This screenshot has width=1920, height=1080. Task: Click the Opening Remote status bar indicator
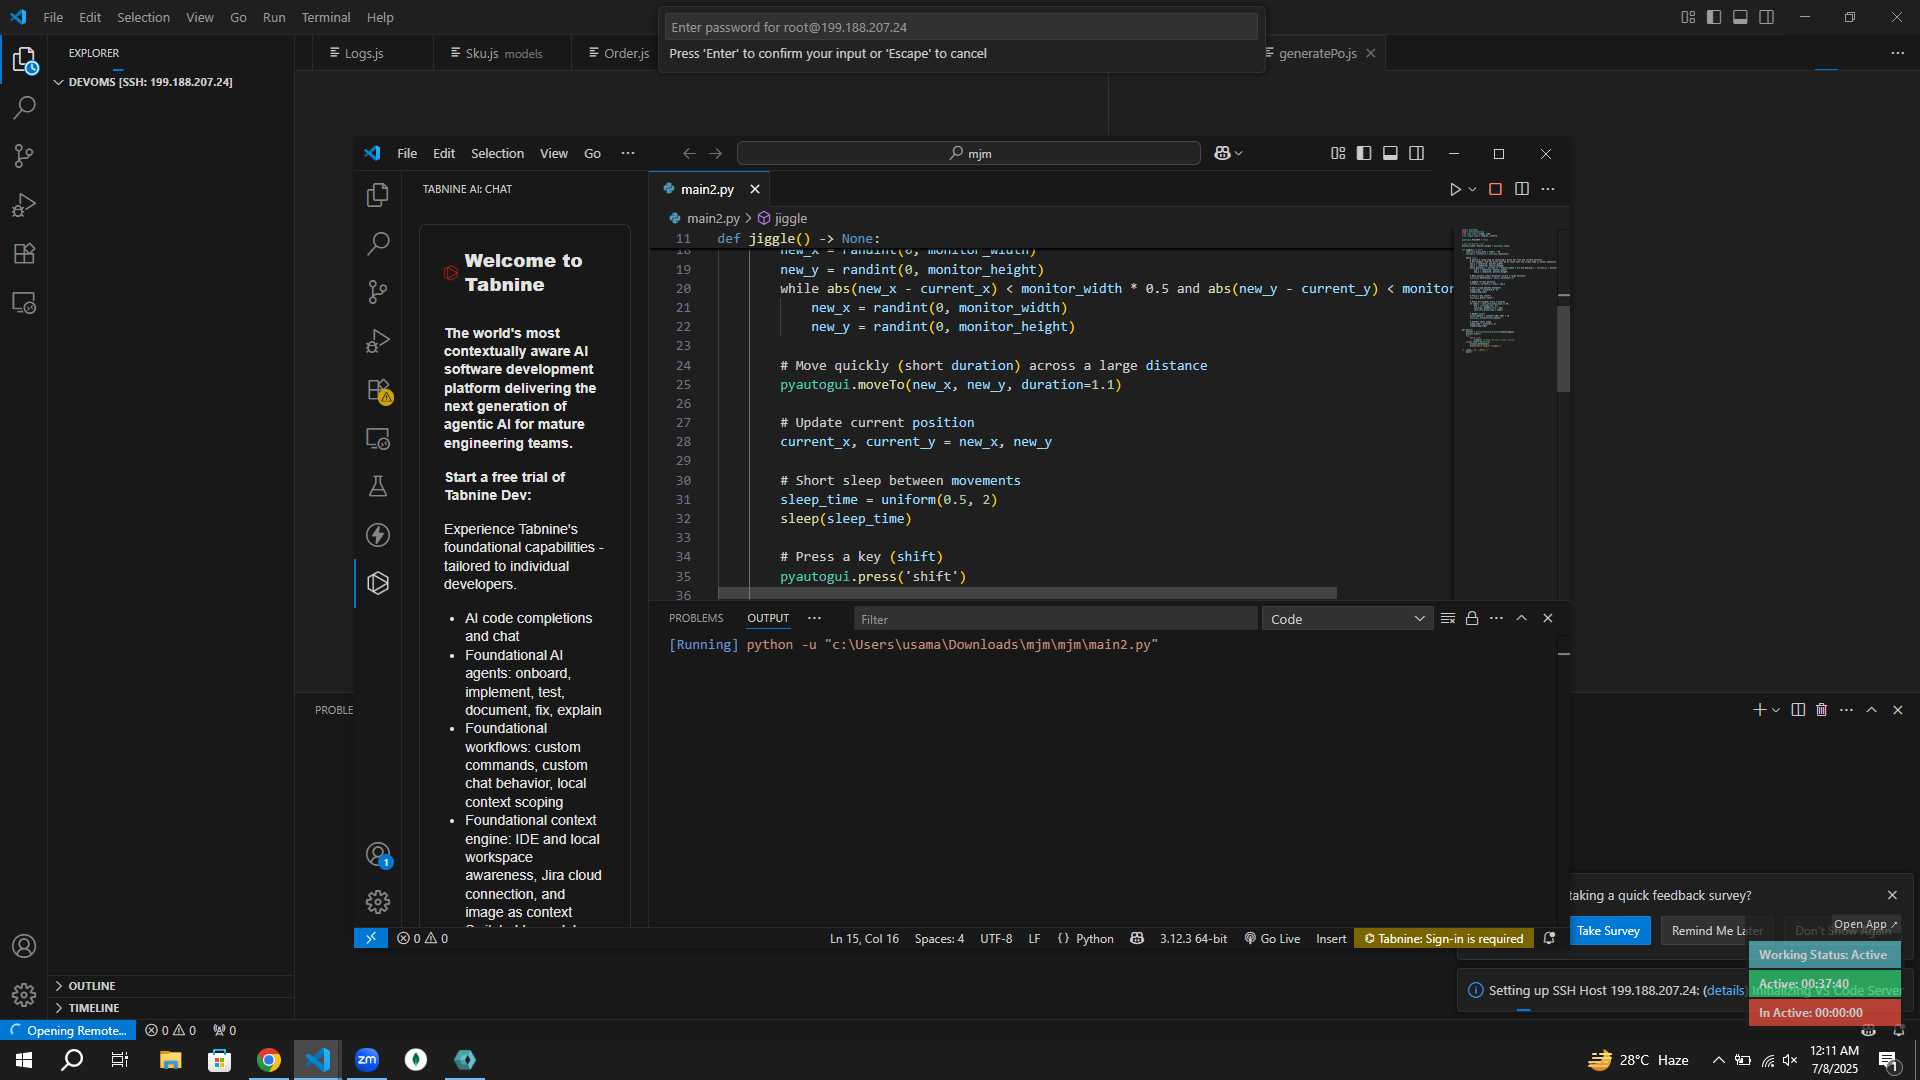pos(68,1030)
